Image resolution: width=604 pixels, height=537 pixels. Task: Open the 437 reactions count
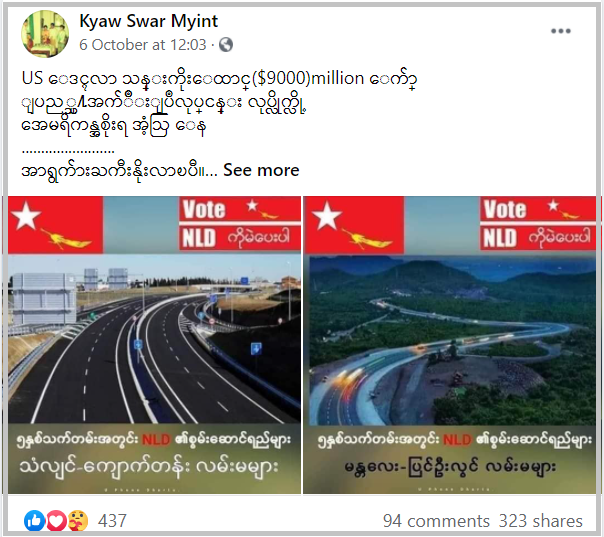[x=112, y=521]
